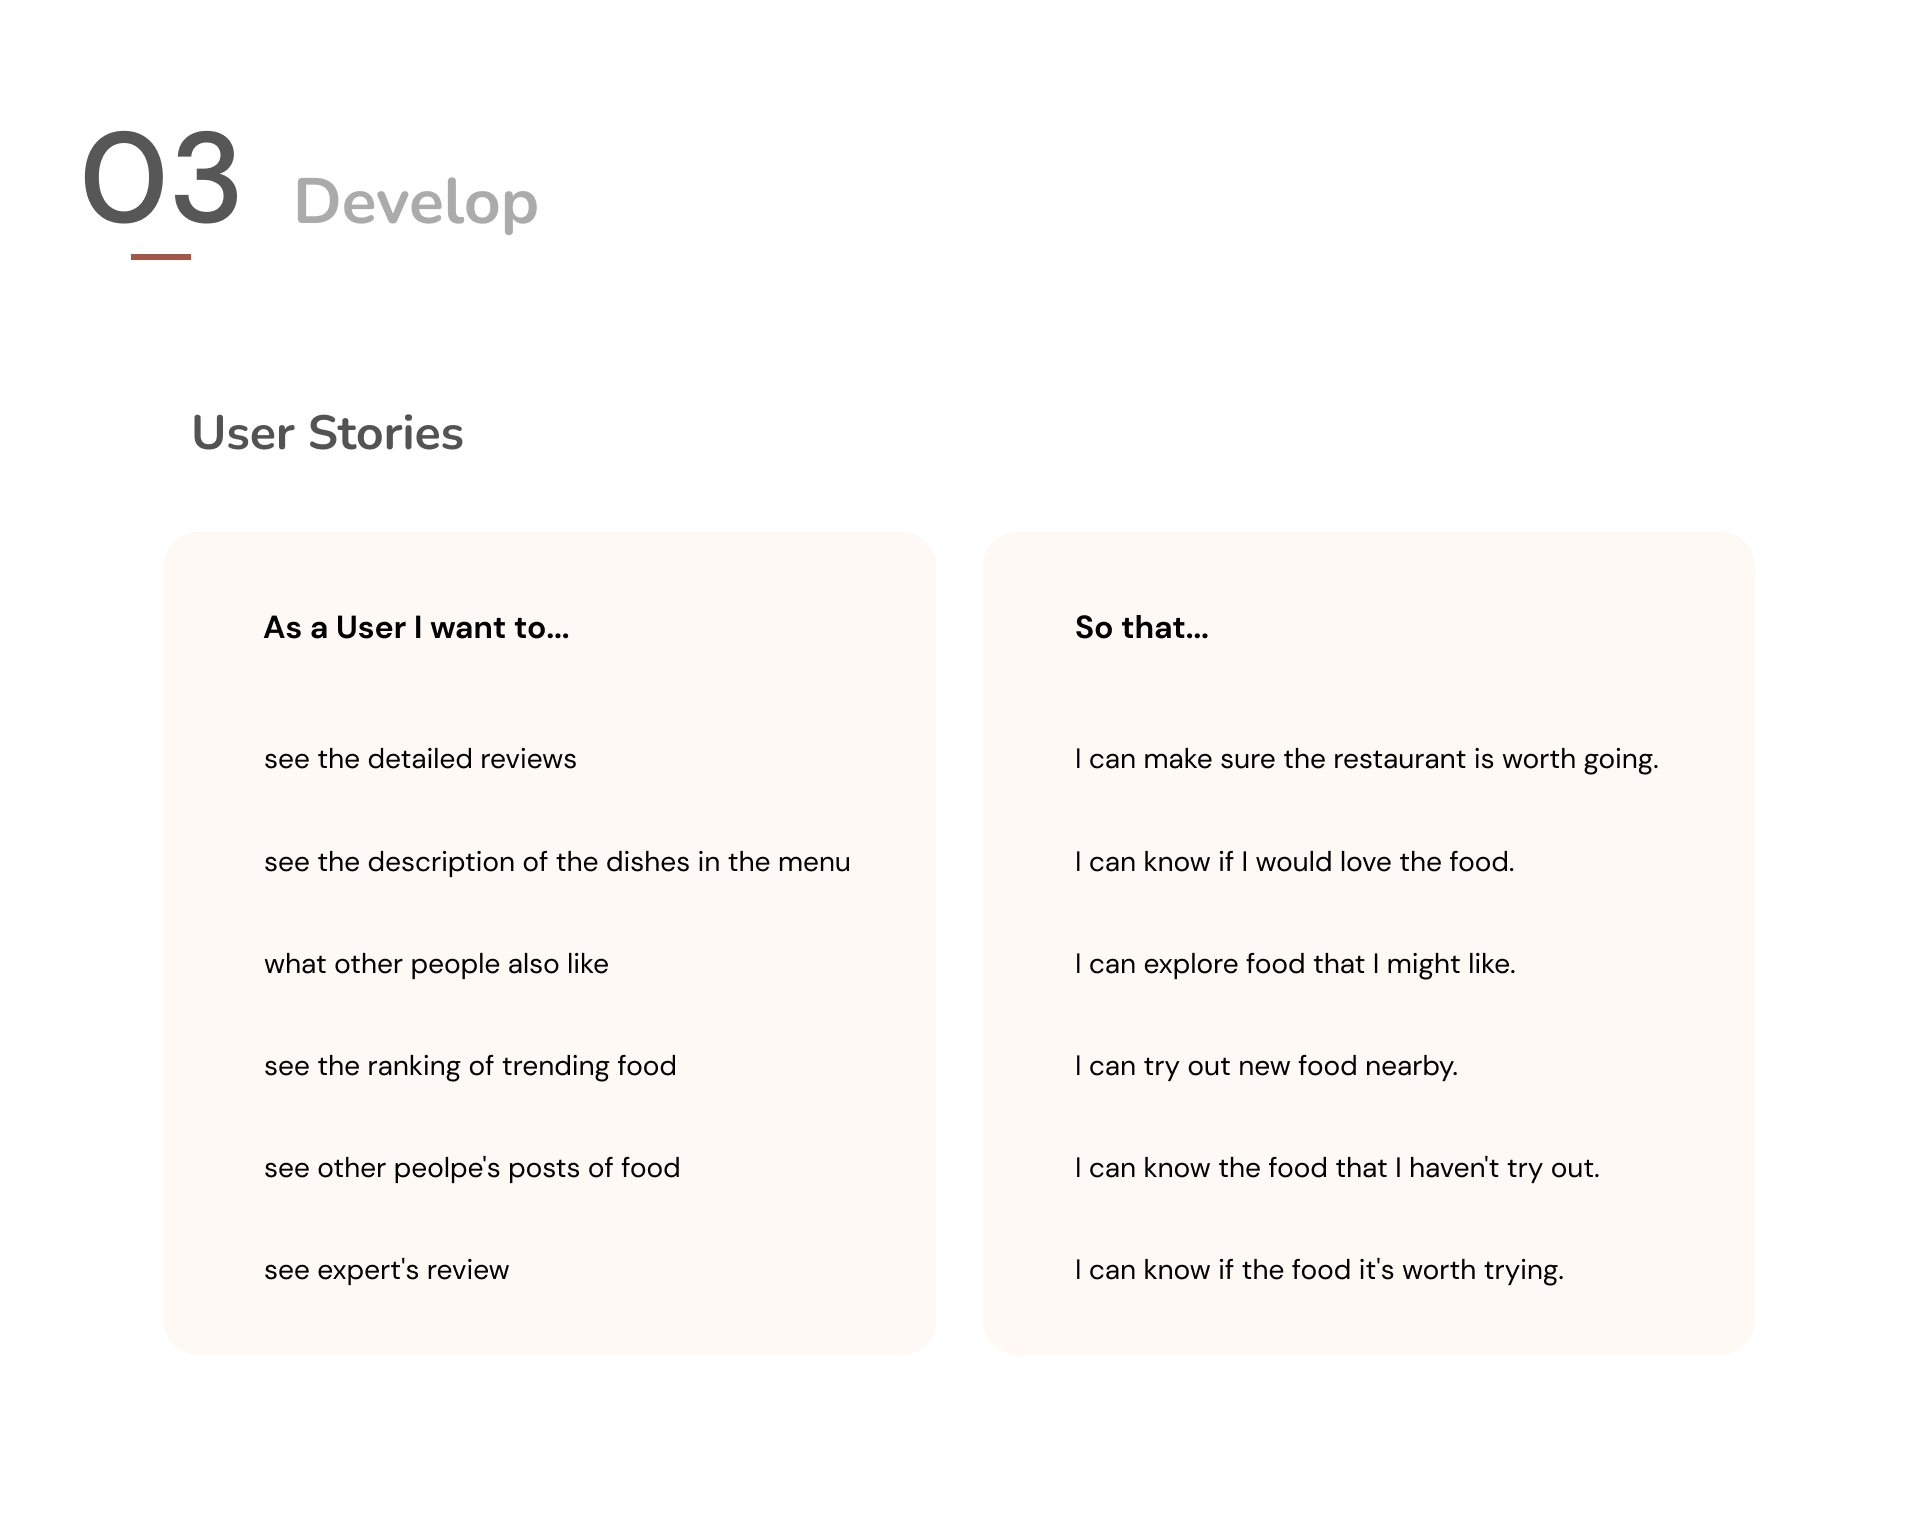Select "see the description of the dishes" line
1920x1534 pixels.
(556, 862)
